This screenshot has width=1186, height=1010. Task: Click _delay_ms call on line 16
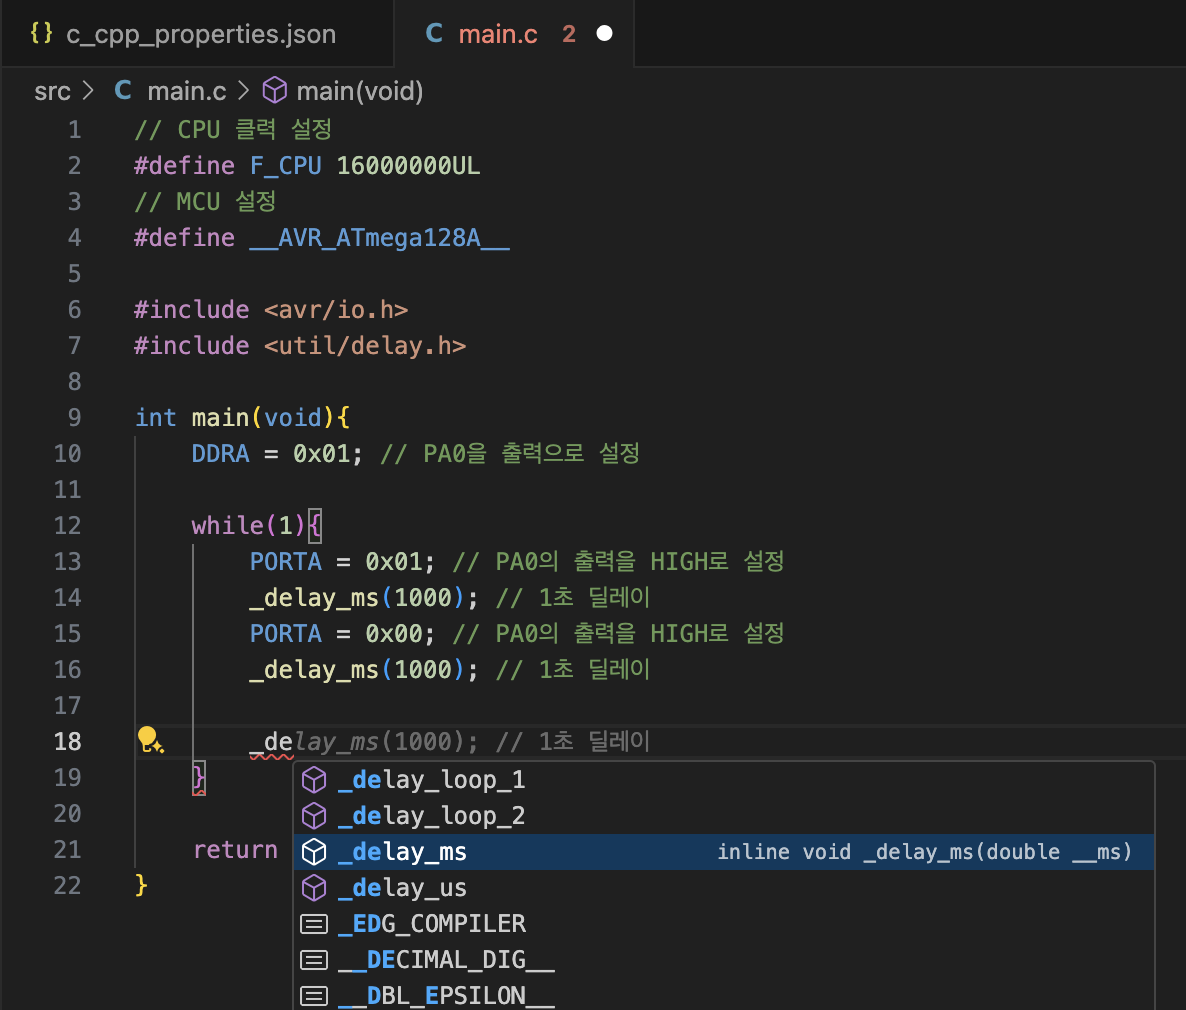coord(315,670)
